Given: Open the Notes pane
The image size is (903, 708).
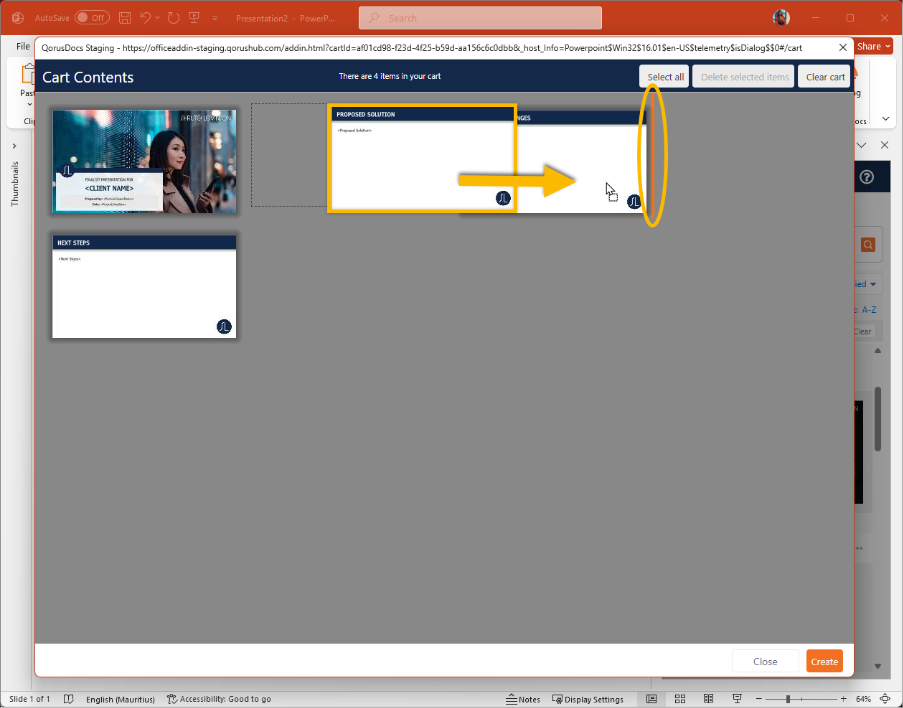Looking at the screenshot, I should 523,699.
